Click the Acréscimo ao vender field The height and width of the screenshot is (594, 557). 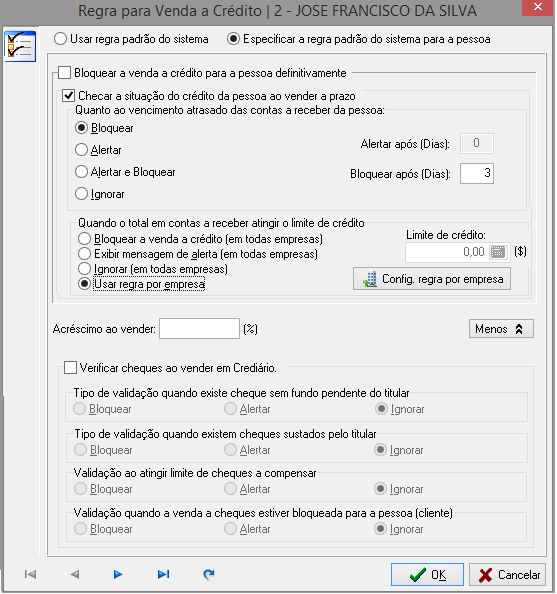pyautogui.click(x=199, y=328)
